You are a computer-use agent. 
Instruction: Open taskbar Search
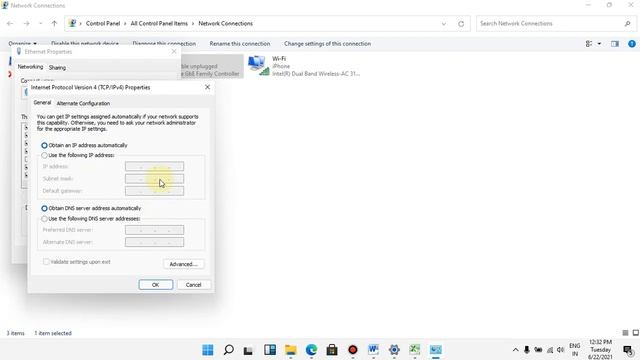(229, 350)
